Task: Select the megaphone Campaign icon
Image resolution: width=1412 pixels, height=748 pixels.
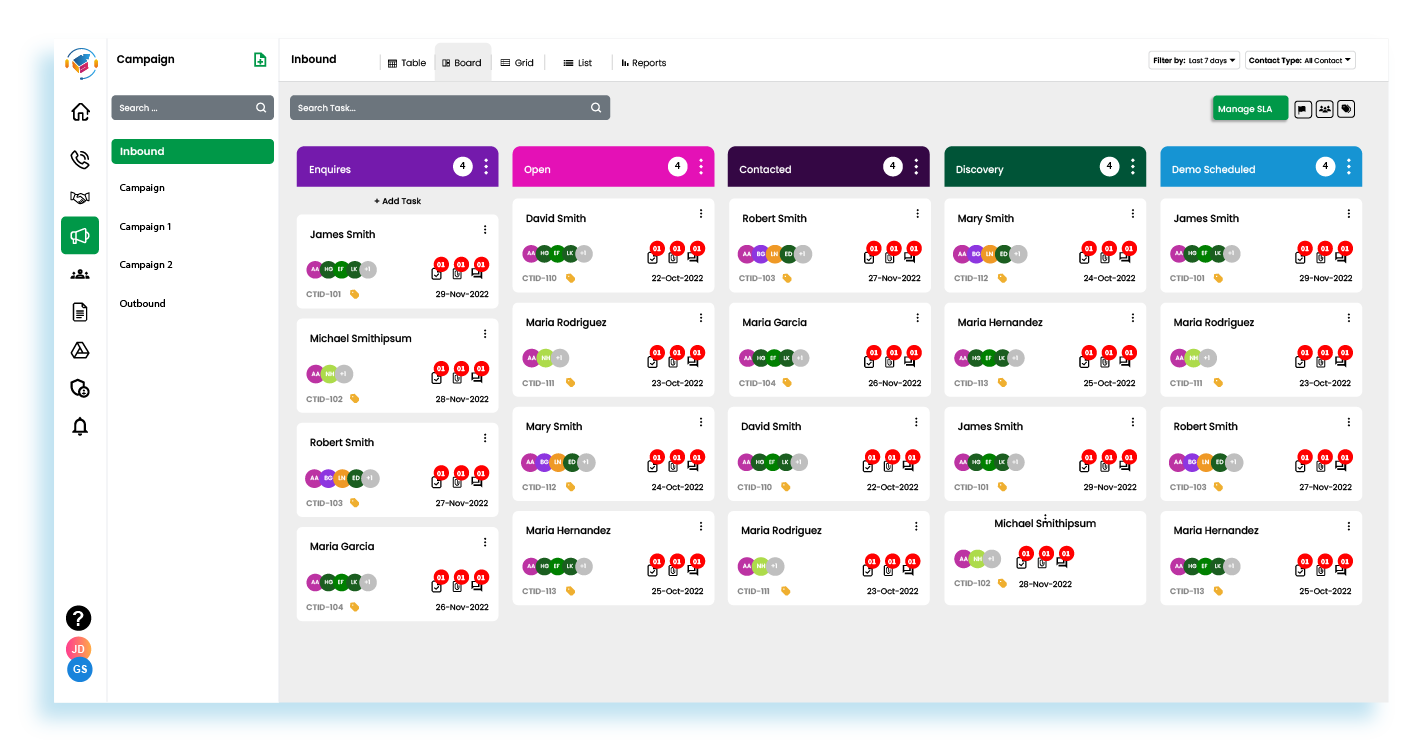Action: click(x=80, y=236)
